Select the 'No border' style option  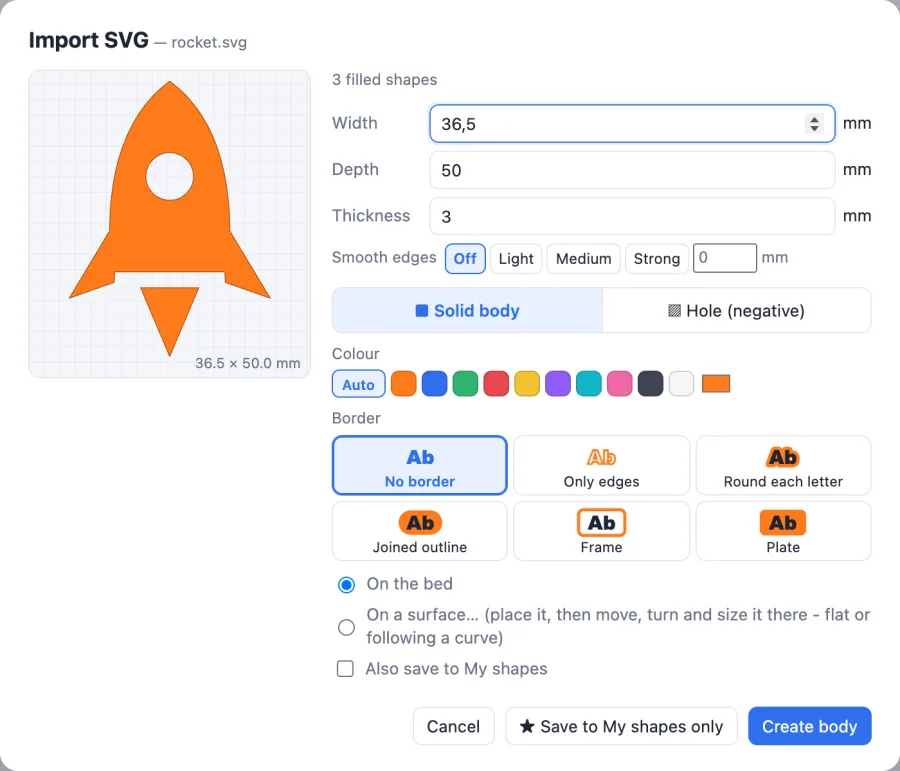pyautogui.click(x=420, y=465)
